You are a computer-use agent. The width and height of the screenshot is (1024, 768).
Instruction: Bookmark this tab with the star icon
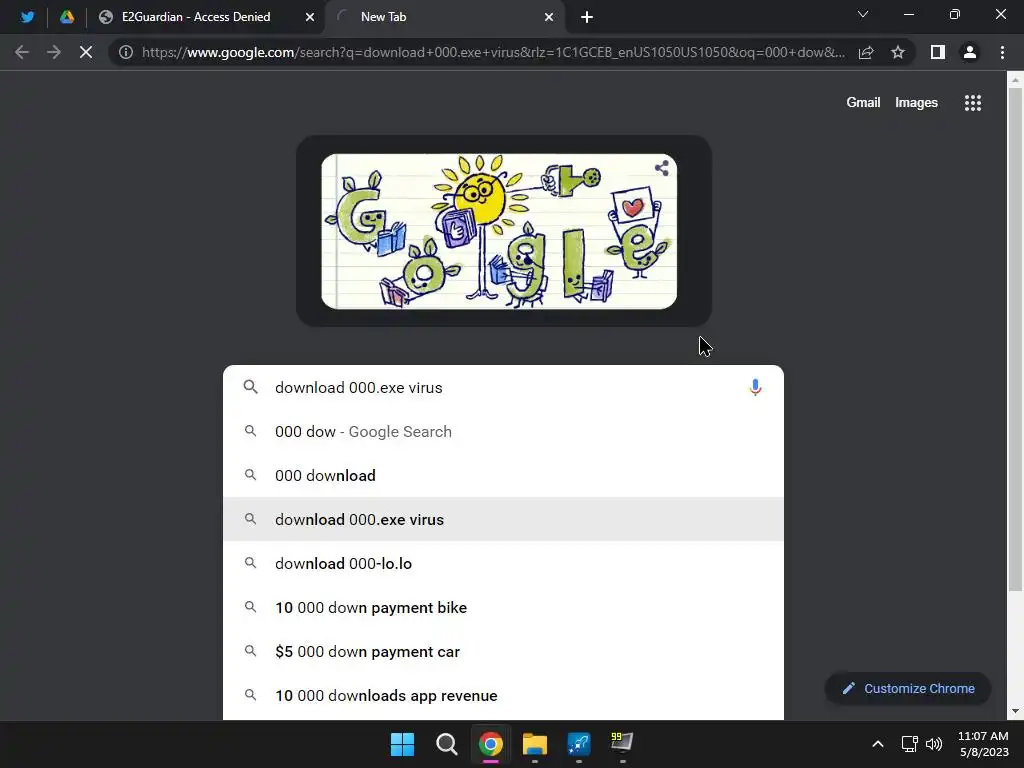pyautogui.click(x=898, y=52)
